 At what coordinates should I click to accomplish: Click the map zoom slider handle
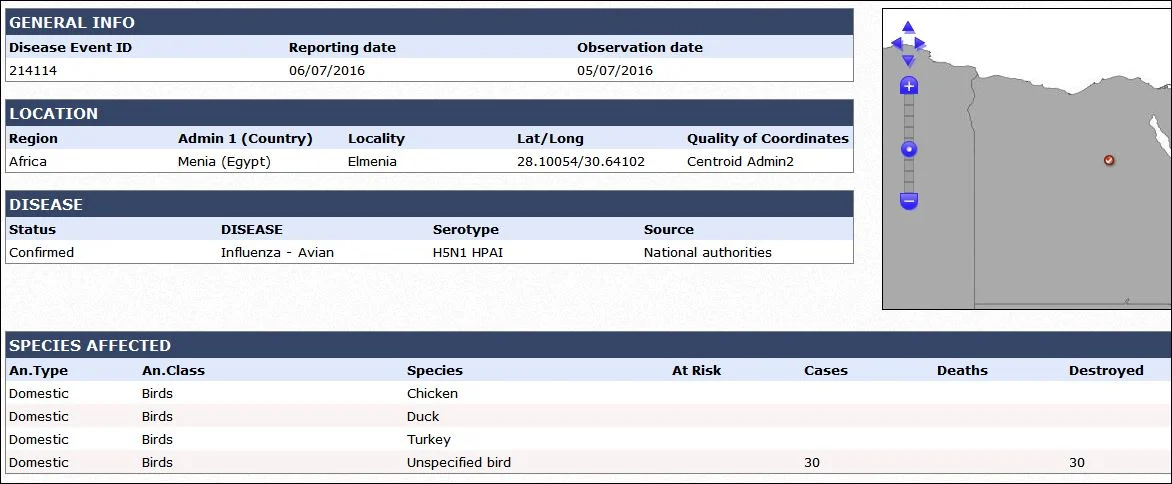point(909,149)
